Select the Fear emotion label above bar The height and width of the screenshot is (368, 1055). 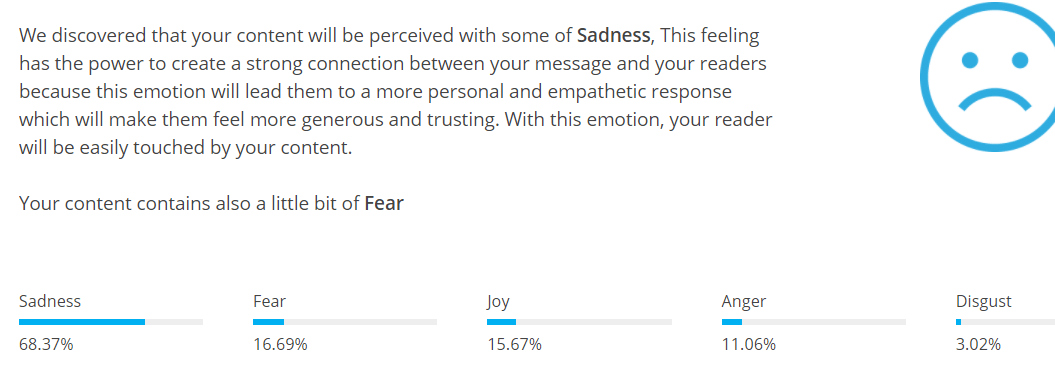[269, 301]
